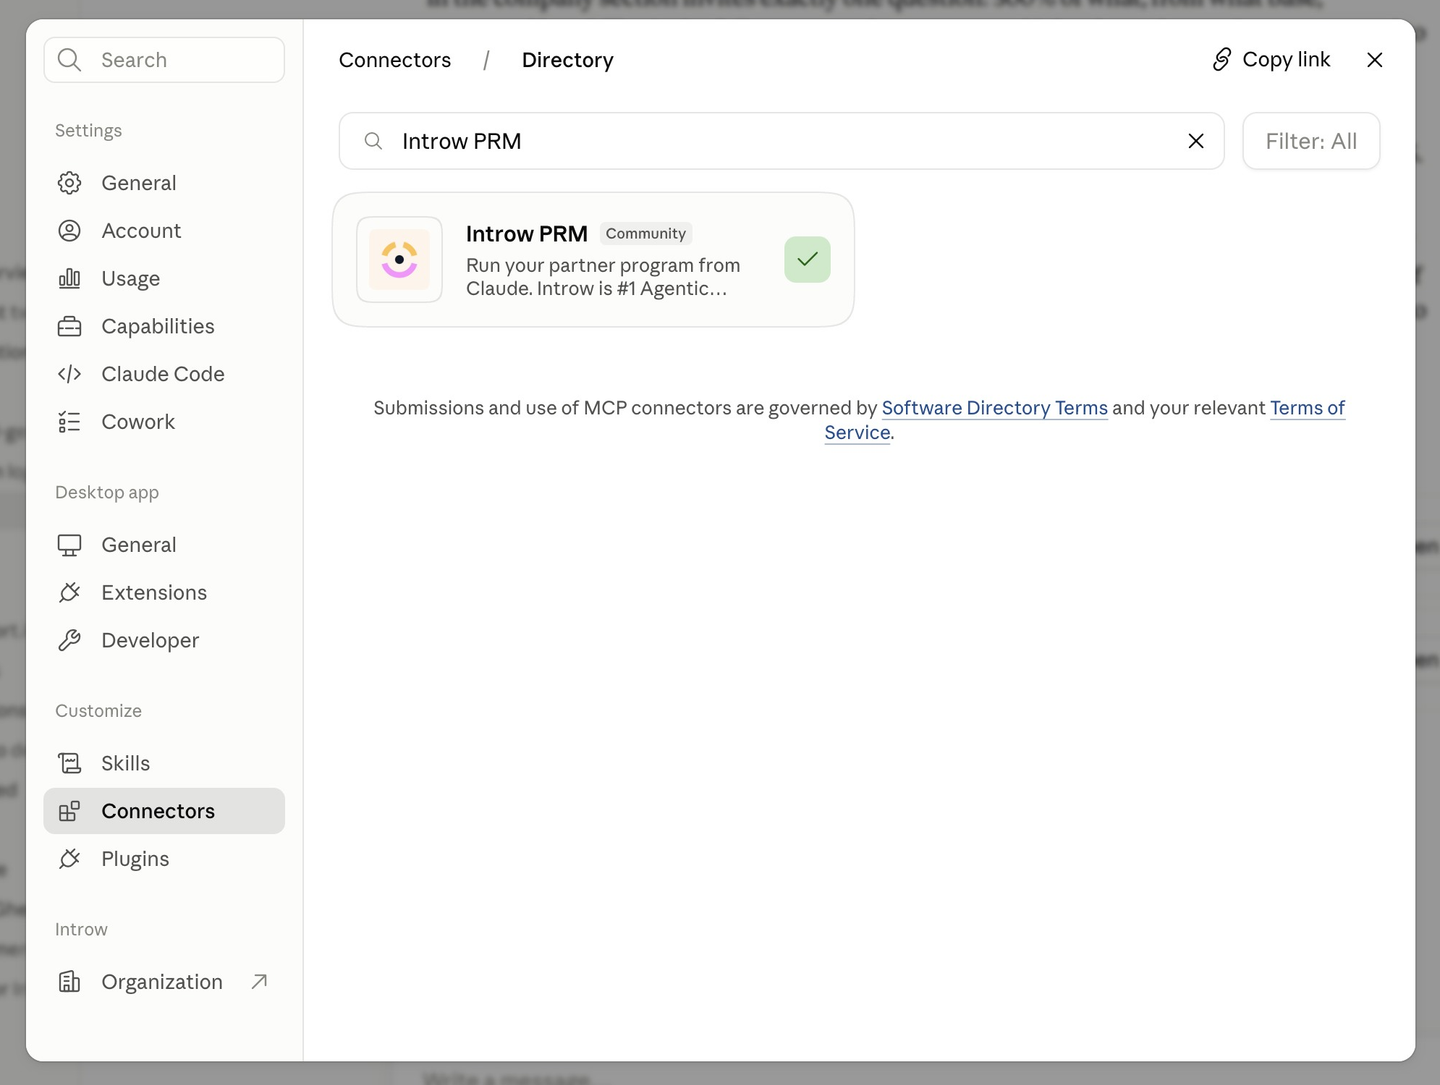Click the Directory breadcrumb
Image resolution: width=1440 pixels, height=1085 pixels.
pos(568,60)
